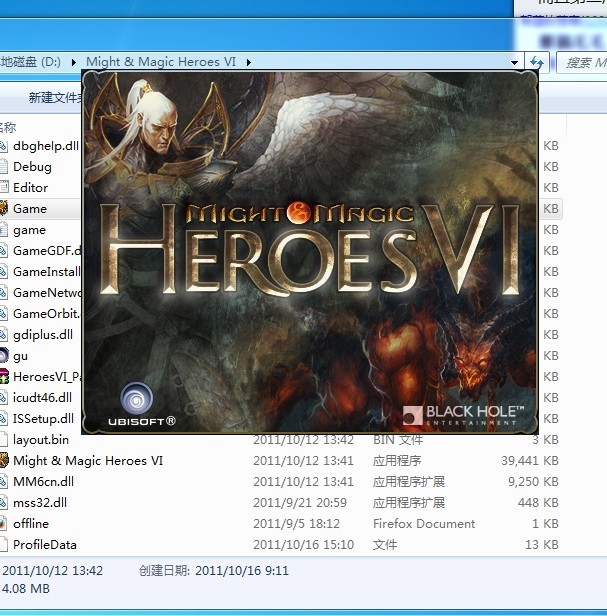The height and width of the screenshot is (616, 607).
Task: Select the HeroesVI_Pa file icon
Action: [x=4, y=377]
